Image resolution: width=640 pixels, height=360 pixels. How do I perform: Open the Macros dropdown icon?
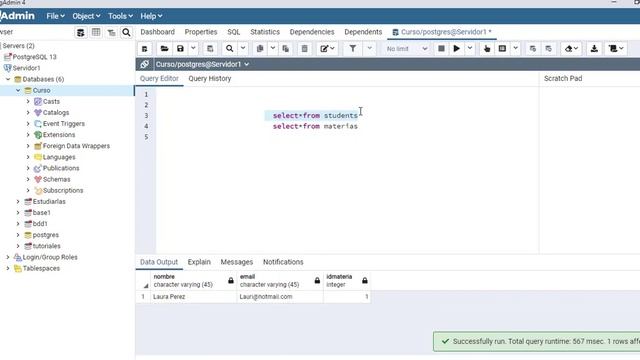(616, 49)
